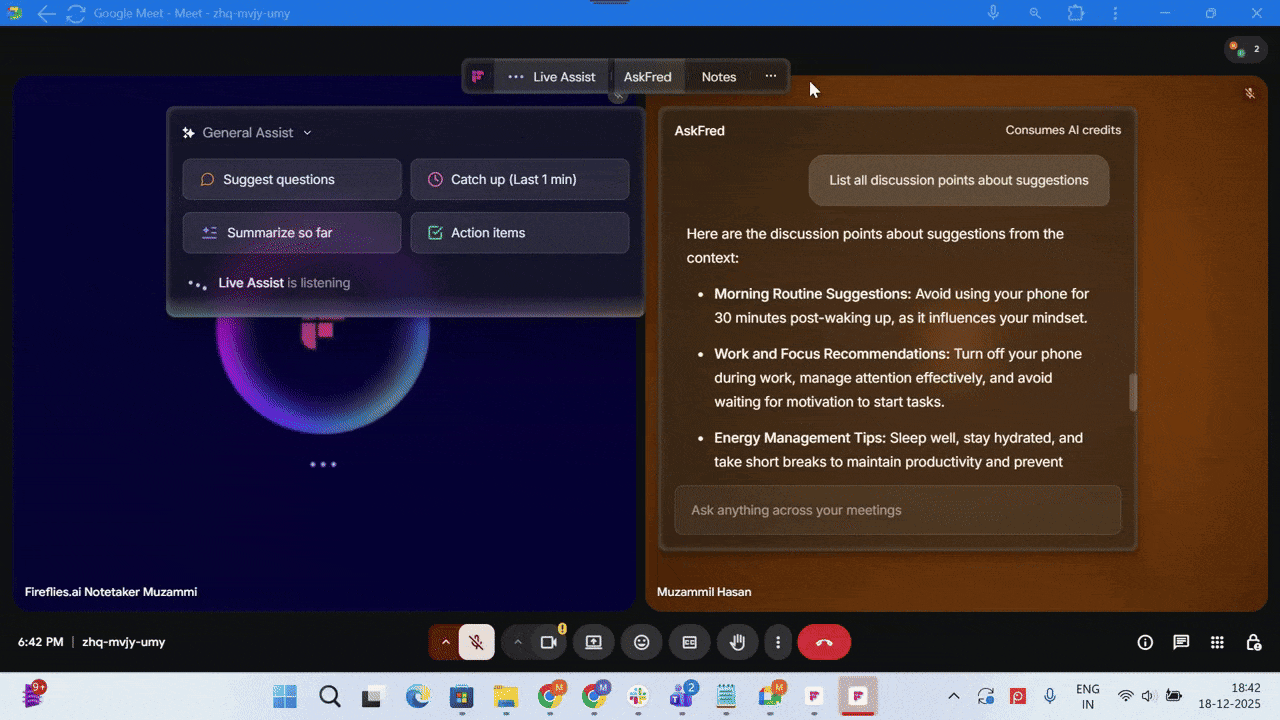Click the Ask anything across meetings field
The image size is (1280, 720).
[x=897, y=510]
